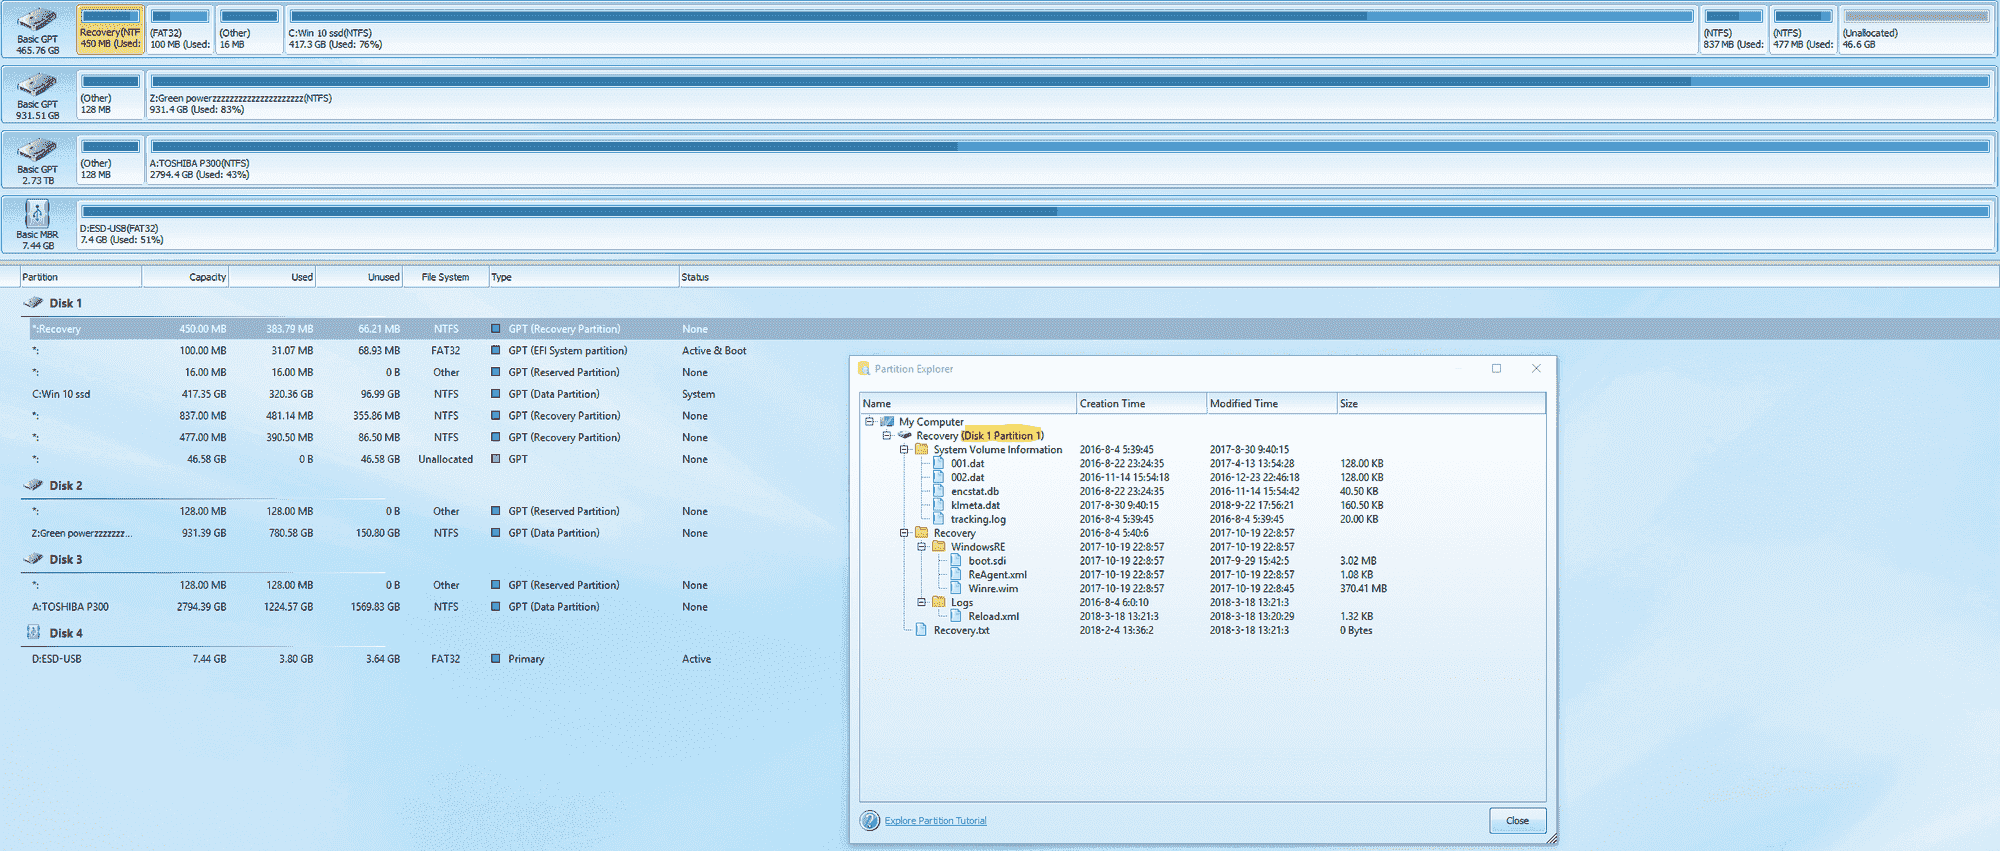This screenshot has width=2000, height=851.
Task: Select the Z:Green power partition block in the disk map
Action: pos(1069,95)
